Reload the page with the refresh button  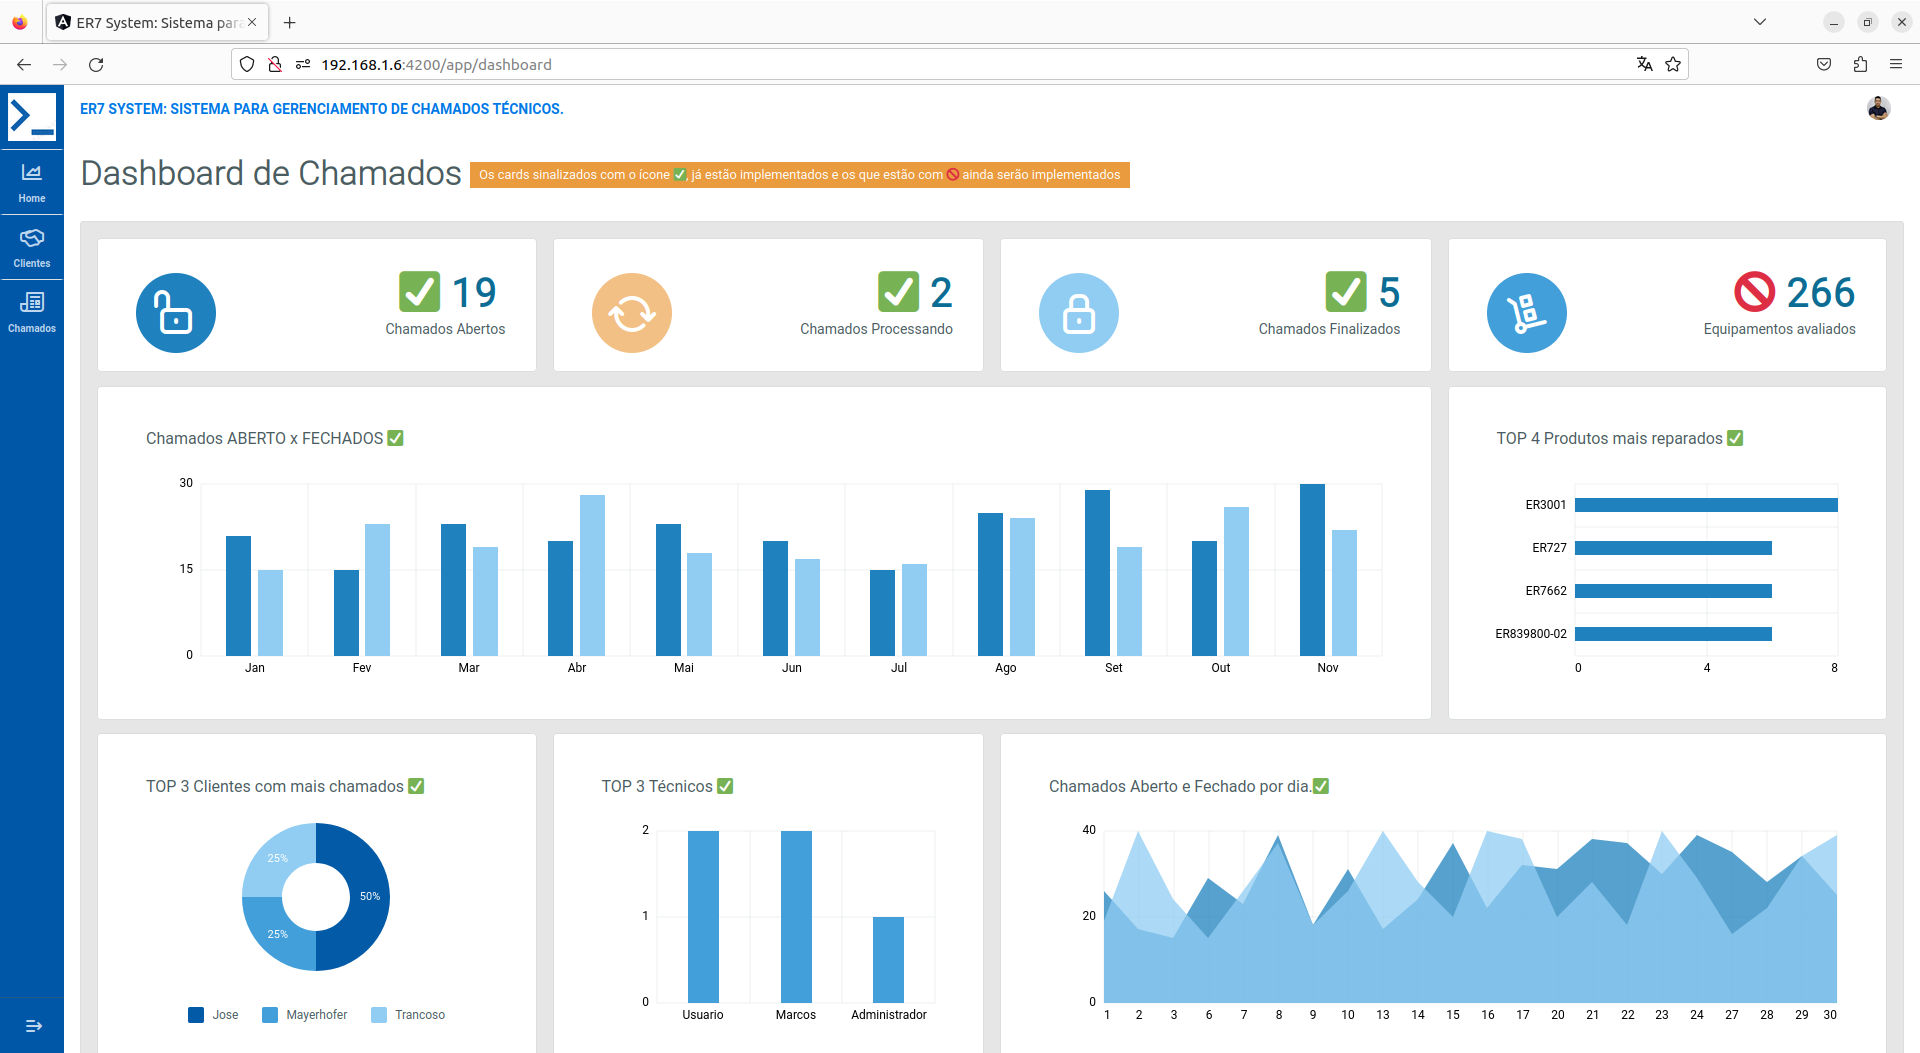pos(96,64)
